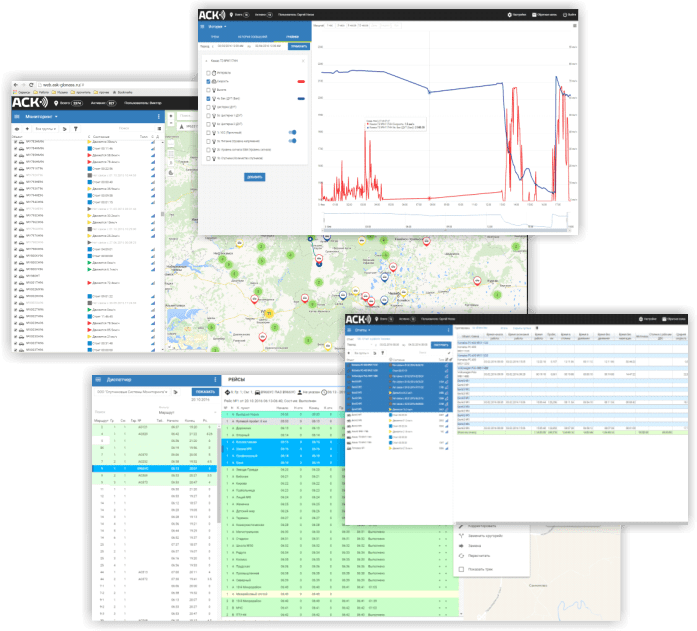Click the blue Add button under sensor list
697x631 pixels.
coord(254,177)
